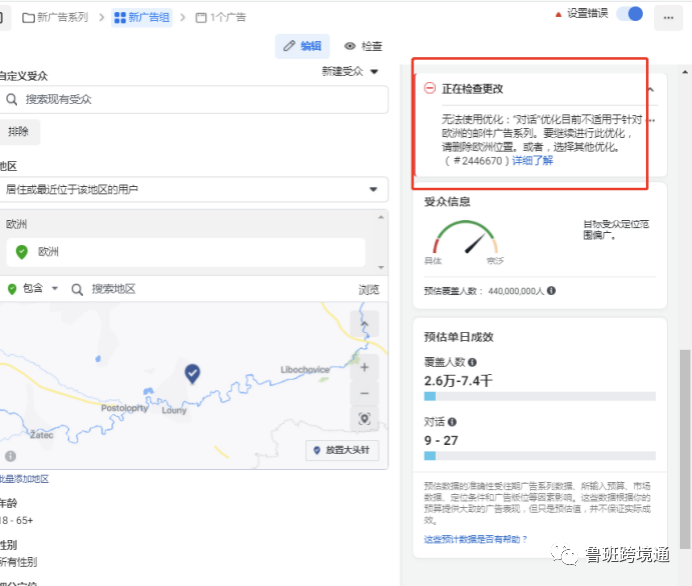Click the map locate-me button
Image resolution: width=692 pixels, height=586 pixels.
pos(365,418)
